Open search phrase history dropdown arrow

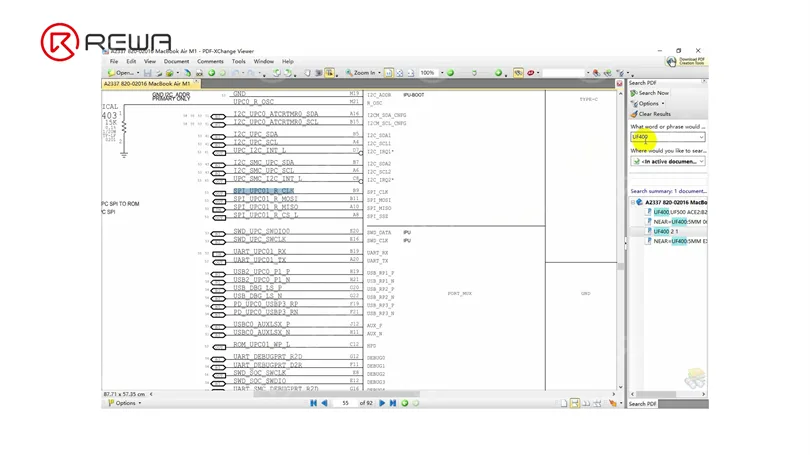point(702,137)
